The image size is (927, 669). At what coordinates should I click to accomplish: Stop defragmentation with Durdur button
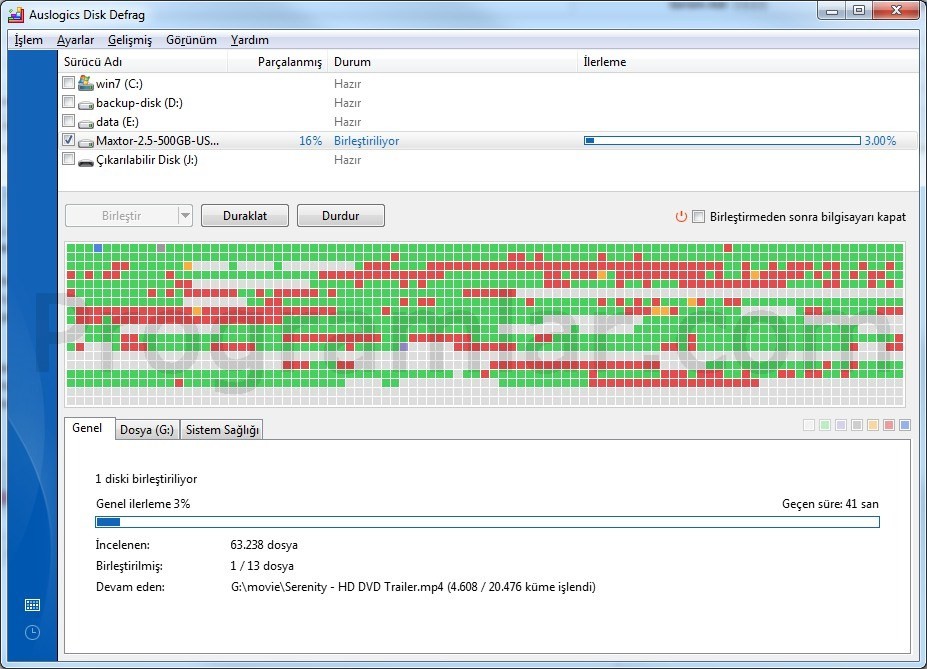point(341,216)
